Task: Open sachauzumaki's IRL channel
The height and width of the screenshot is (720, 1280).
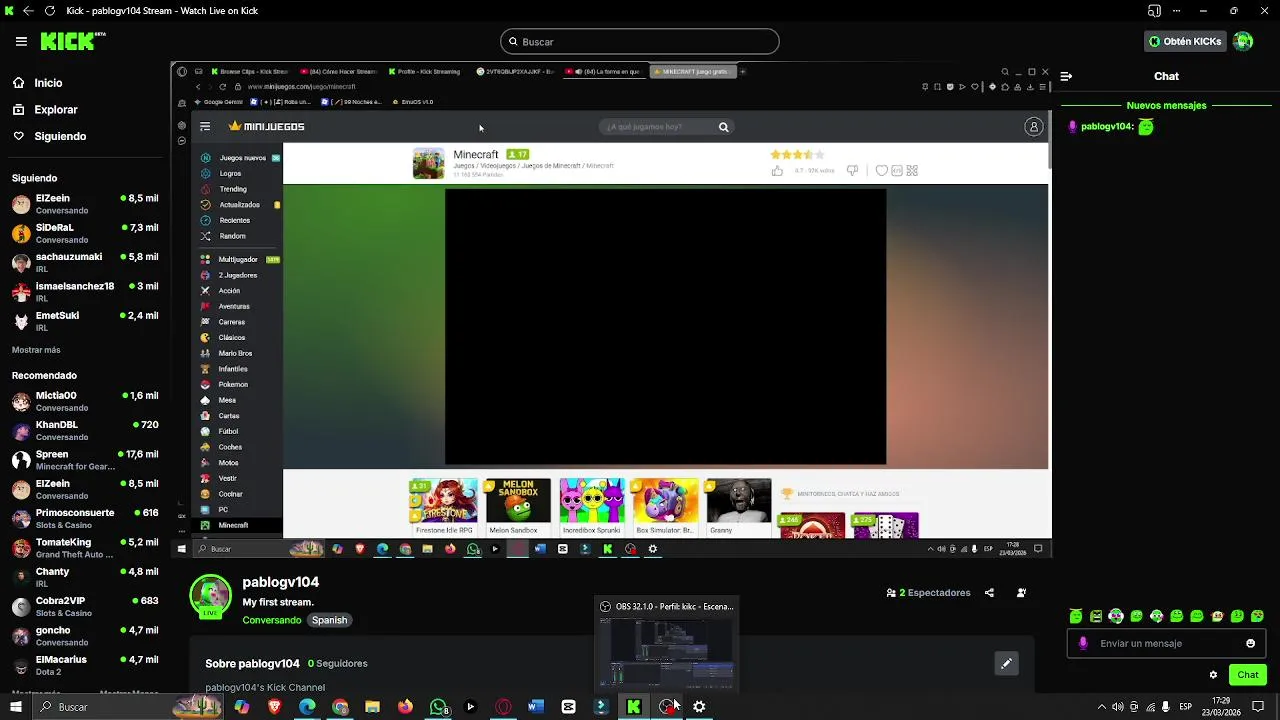Action: [x=85, y=262]
